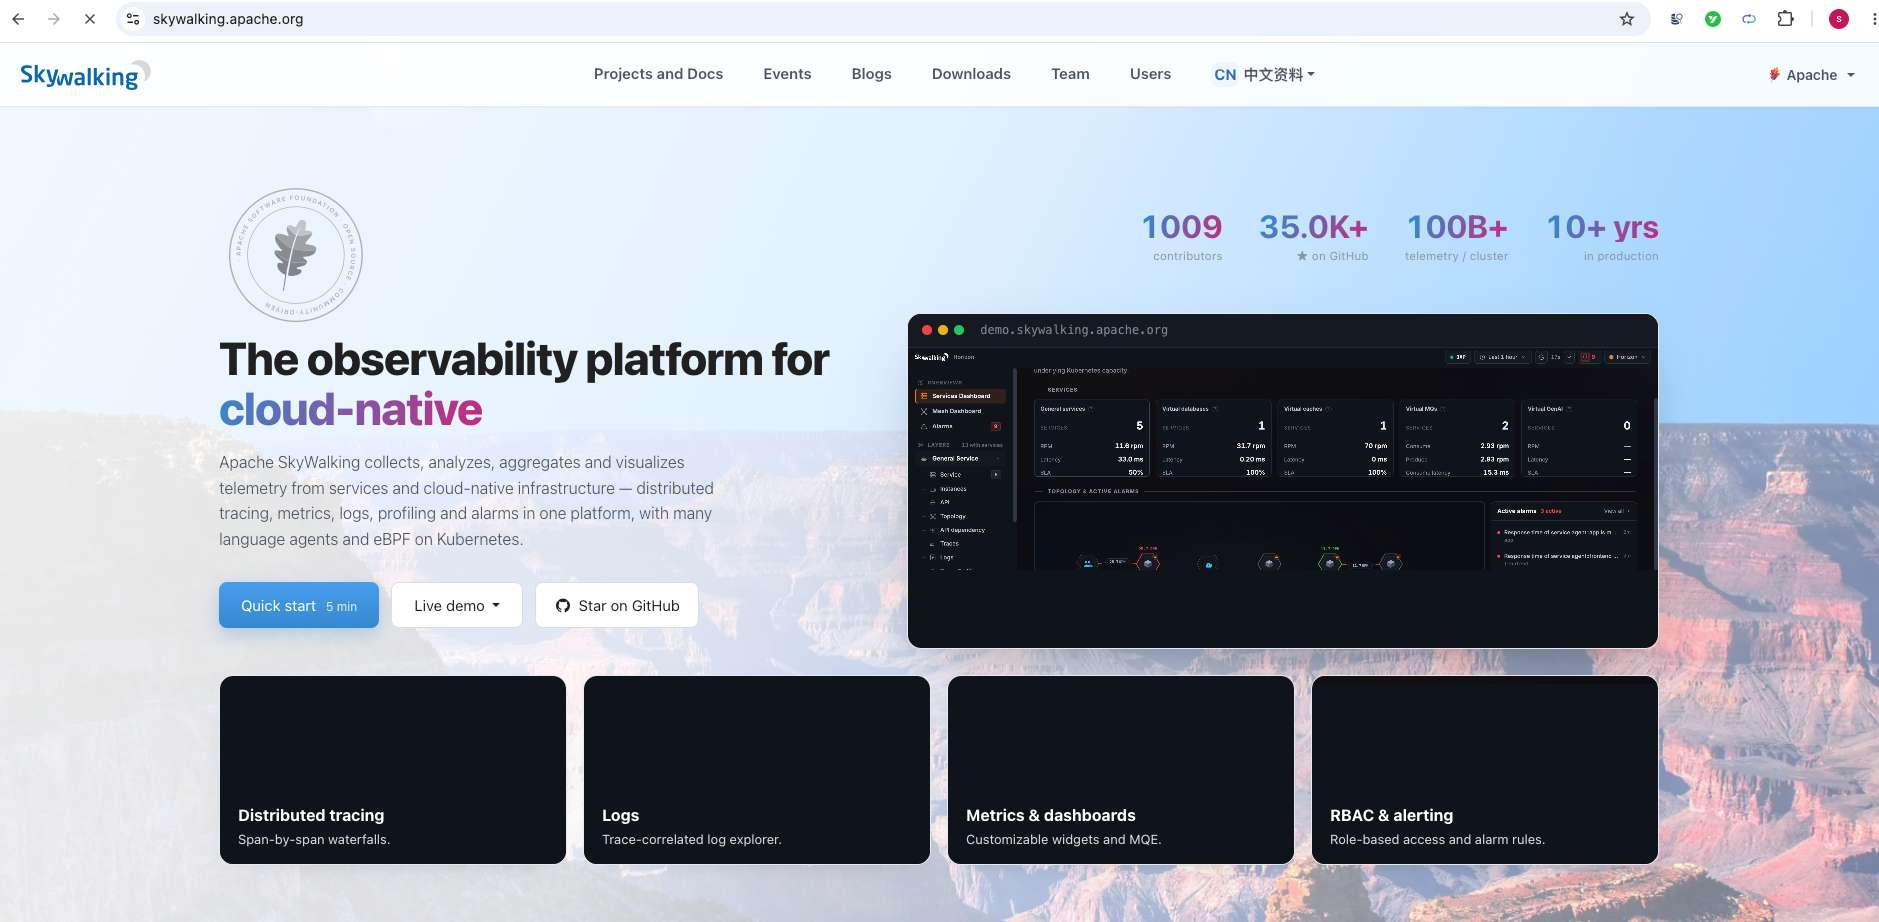1879x922 pixels.
Task: Expand the Apache dropdown menu
Action: (1811, 75)
